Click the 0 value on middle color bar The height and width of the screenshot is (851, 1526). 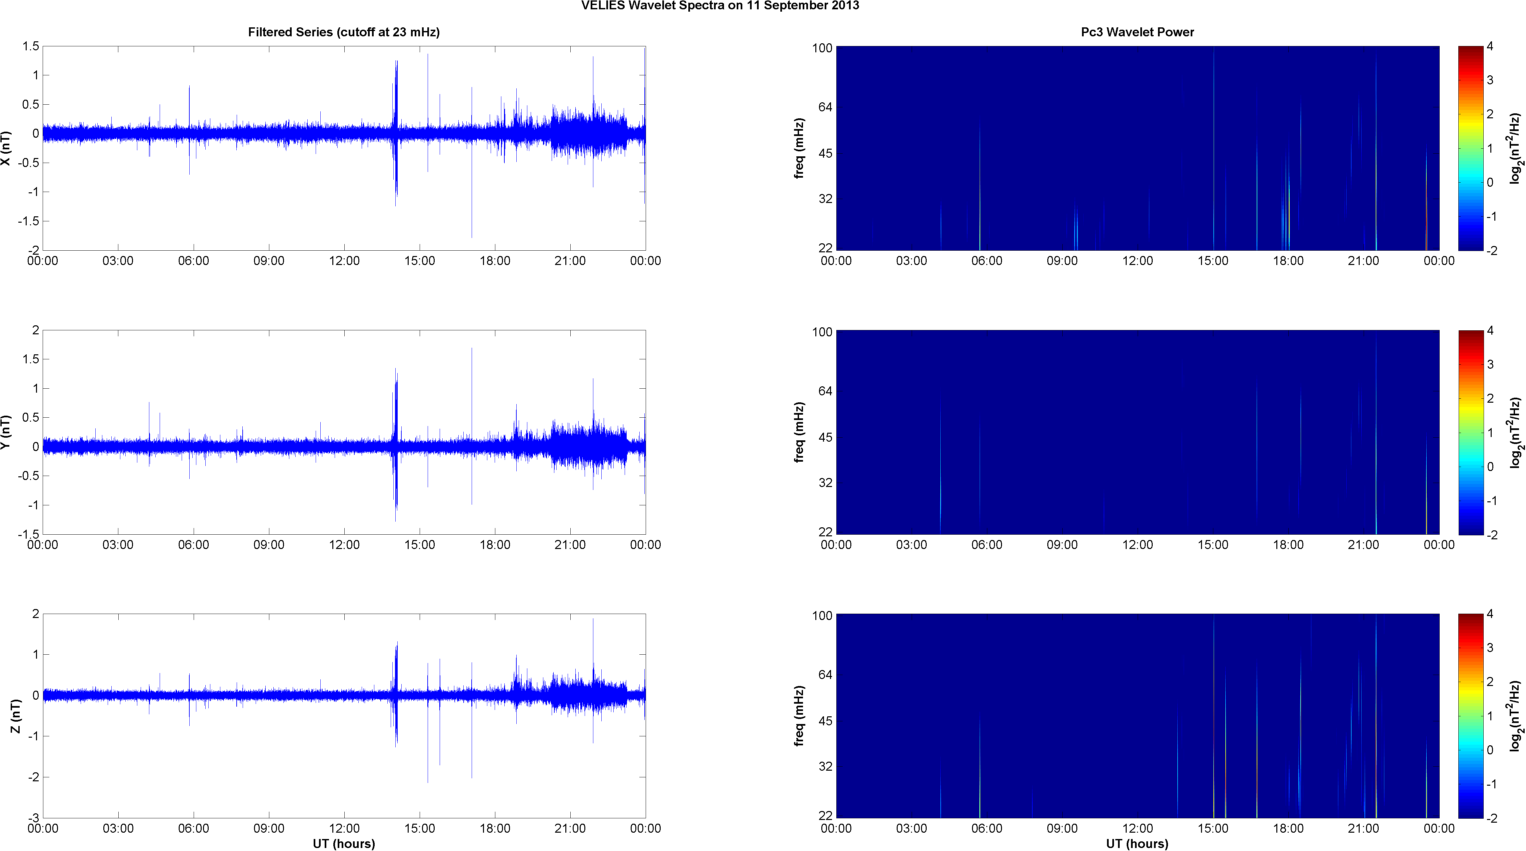tap(1490, 467)
